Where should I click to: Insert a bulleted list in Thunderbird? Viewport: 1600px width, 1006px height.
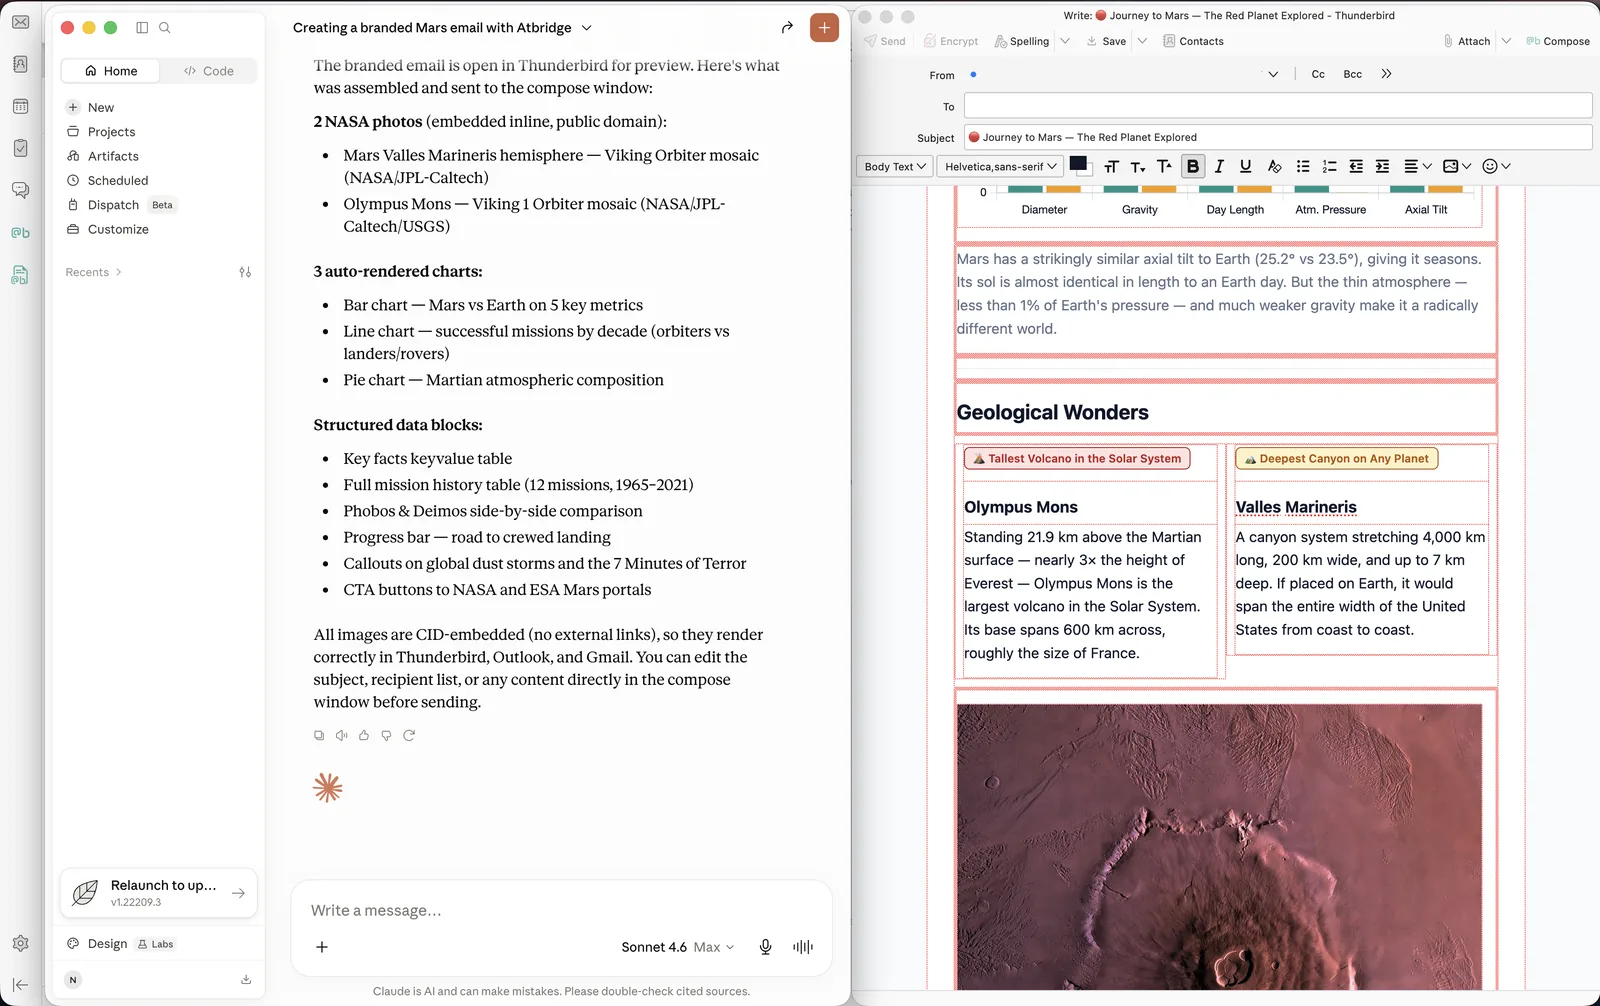1303,167
